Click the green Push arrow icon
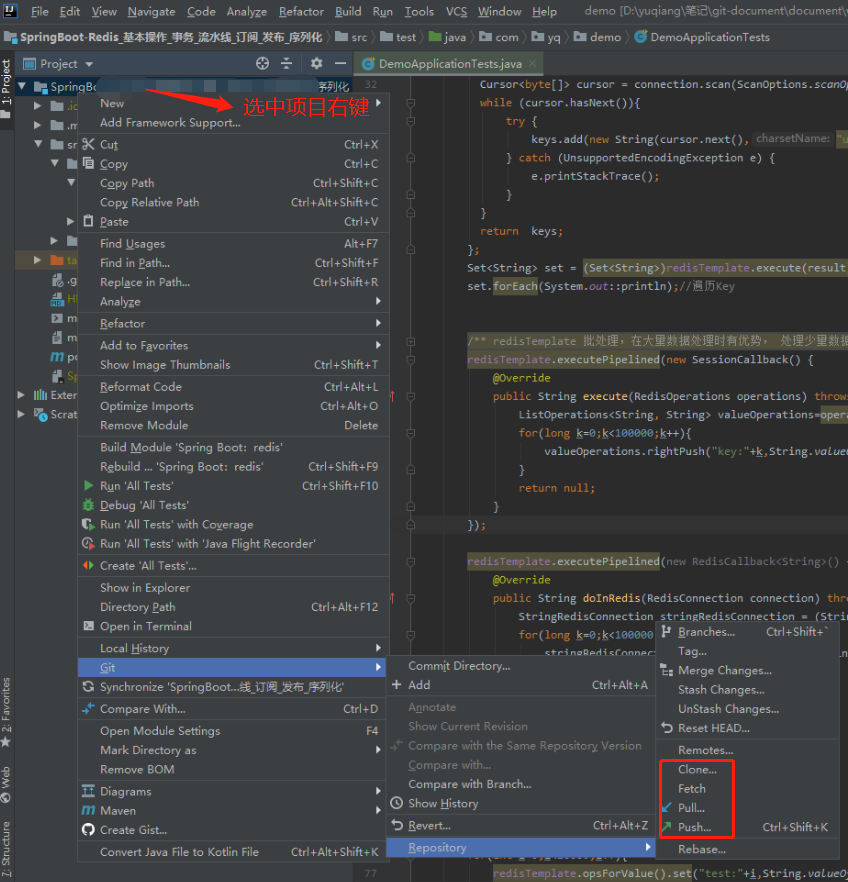This screenshot has height=882, width=848. (x=667, y=827)
